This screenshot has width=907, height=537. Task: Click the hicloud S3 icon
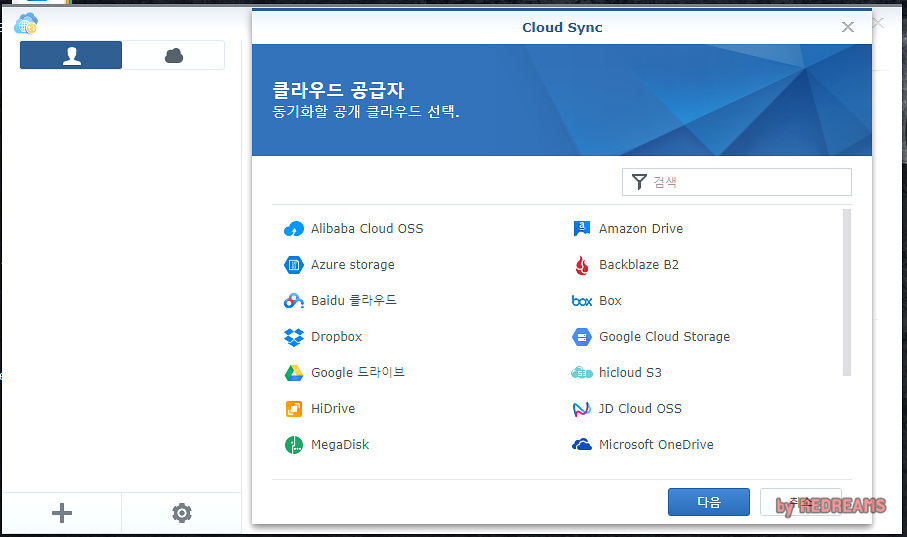(x=582, y=373)
